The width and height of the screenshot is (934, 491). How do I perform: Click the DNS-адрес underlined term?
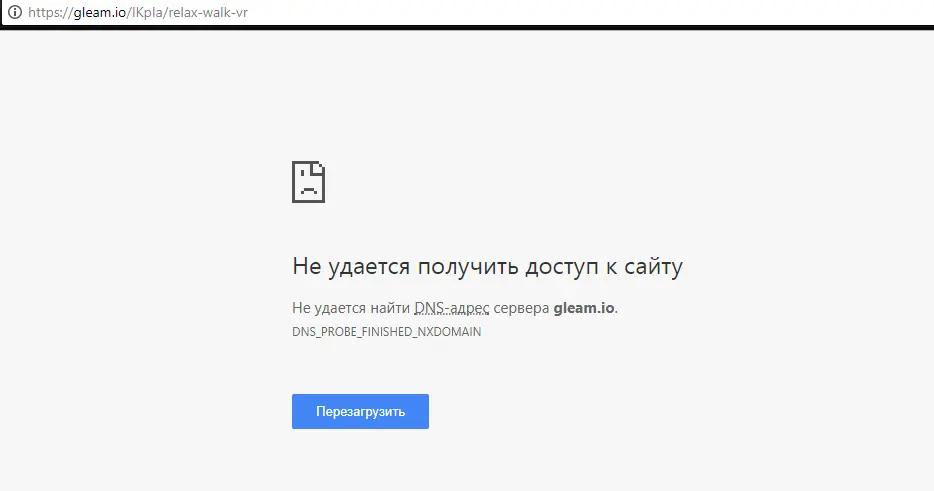coord(452,308)
